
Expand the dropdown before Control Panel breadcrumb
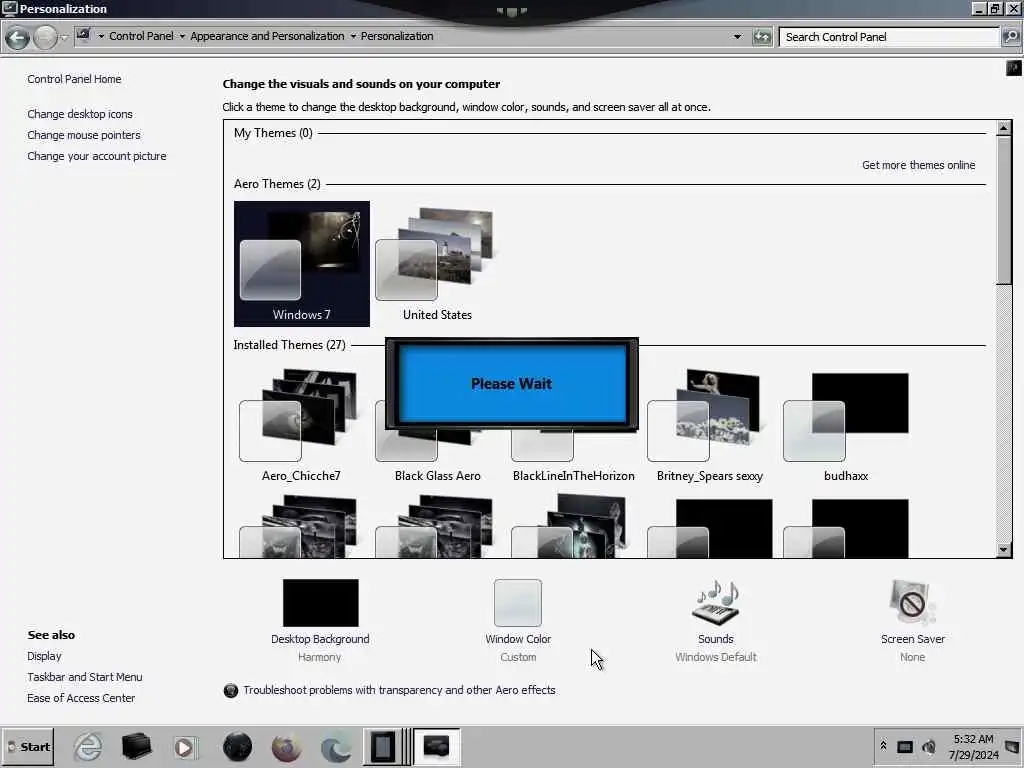pos(101,37)
